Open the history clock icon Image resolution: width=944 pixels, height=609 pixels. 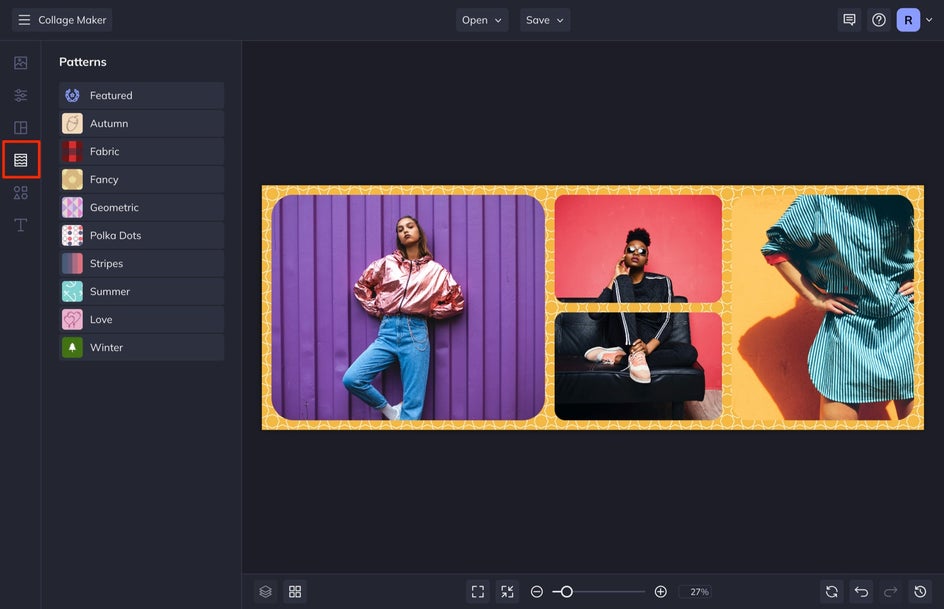[x=921, y=592]
